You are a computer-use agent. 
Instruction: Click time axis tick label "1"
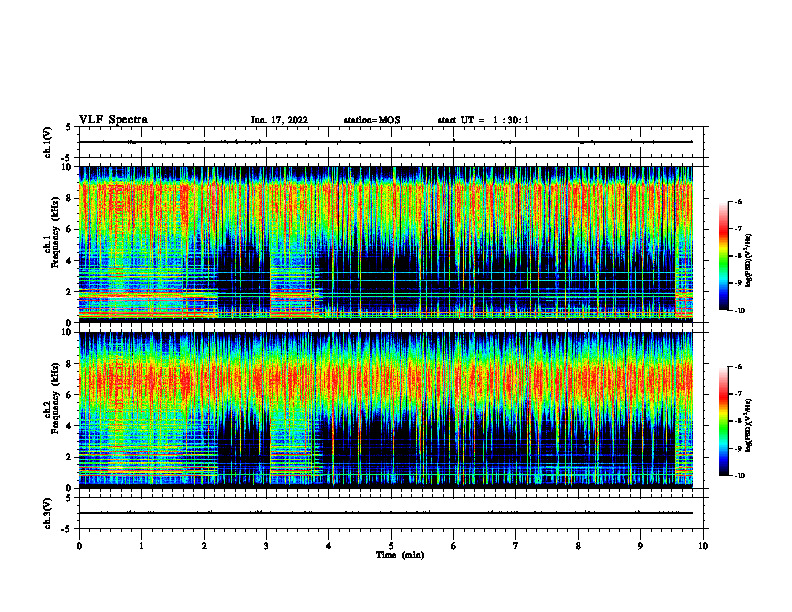tap(141, 546)
